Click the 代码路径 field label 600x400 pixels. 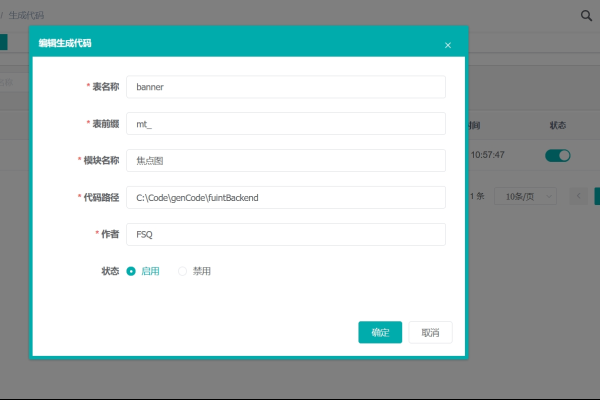tap(101, 198)
